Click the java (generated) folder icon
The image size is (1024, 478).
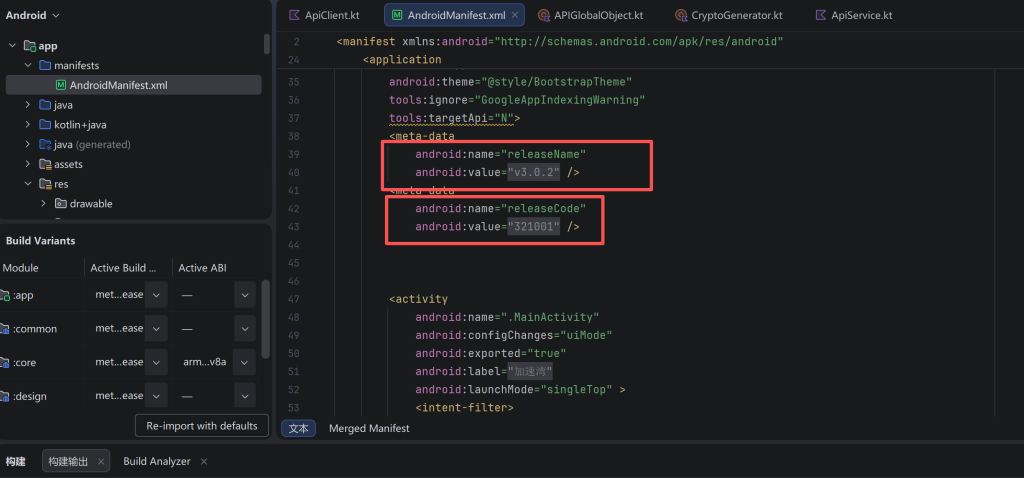pos(45,144)
